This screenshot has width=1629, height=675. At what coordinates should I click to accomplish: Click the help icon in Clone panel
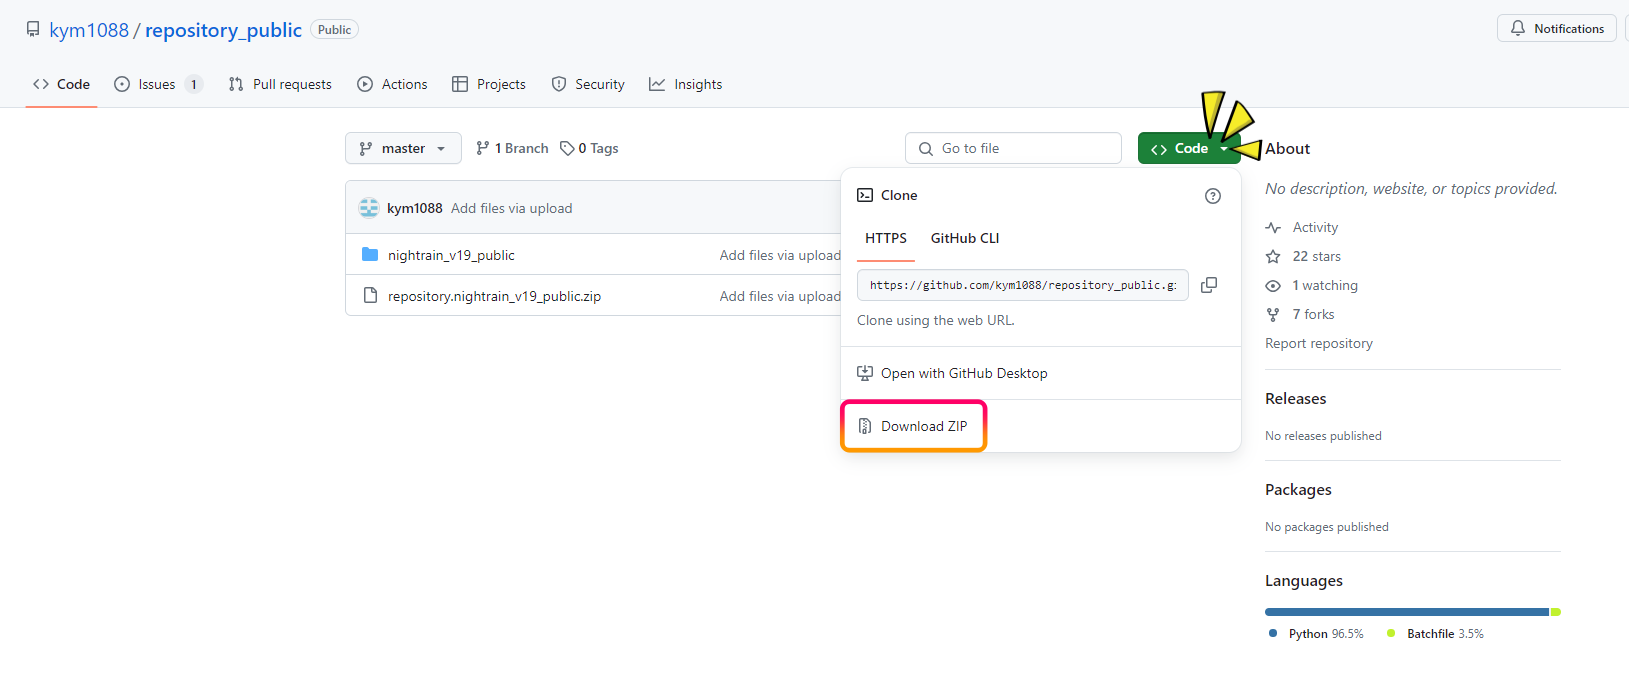1213,196
